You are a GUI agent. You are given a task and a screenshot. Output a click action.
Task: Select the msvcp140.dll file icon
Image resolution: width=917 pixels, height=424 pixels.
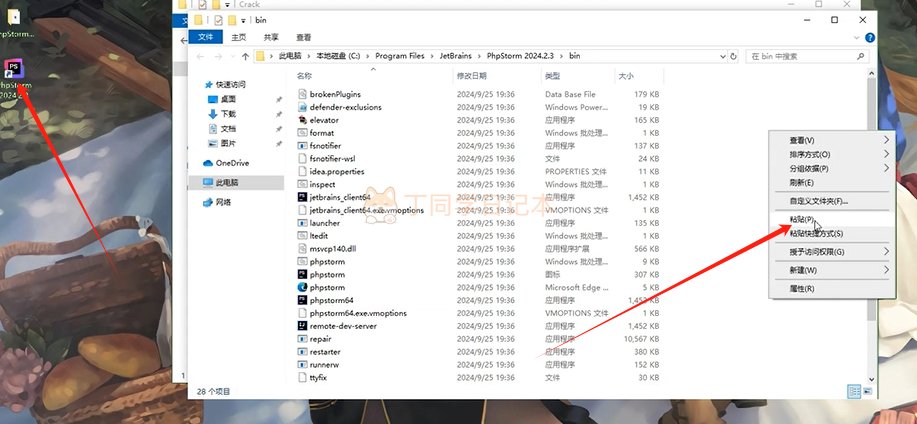tap(302, 249)
